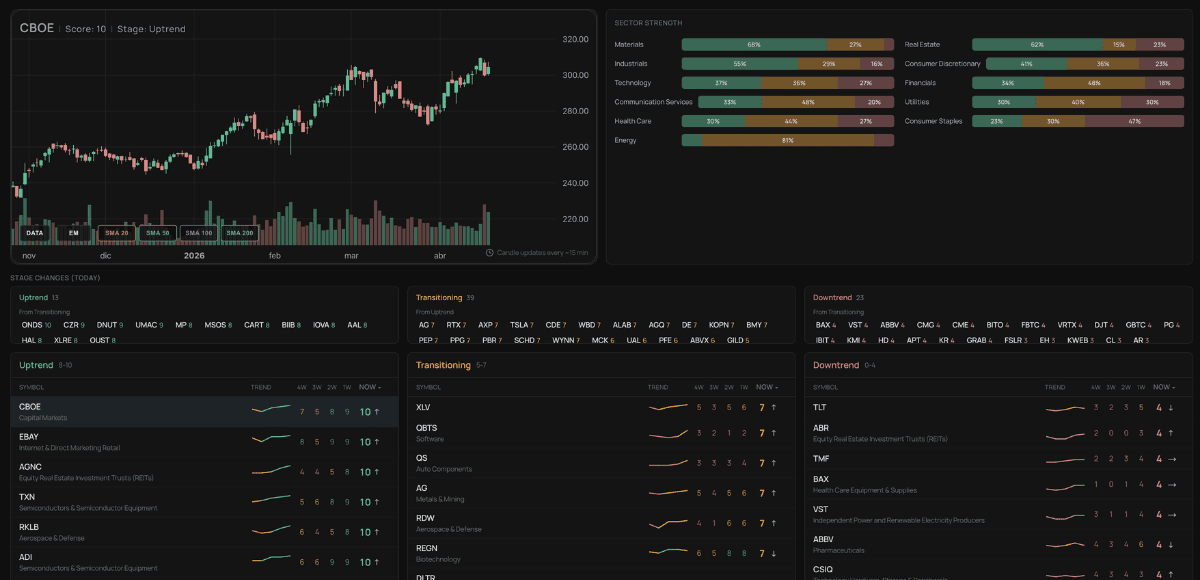Click BITO ticker in Downtrend stage changes
1200x580 pixels.
tap(999, 325)
